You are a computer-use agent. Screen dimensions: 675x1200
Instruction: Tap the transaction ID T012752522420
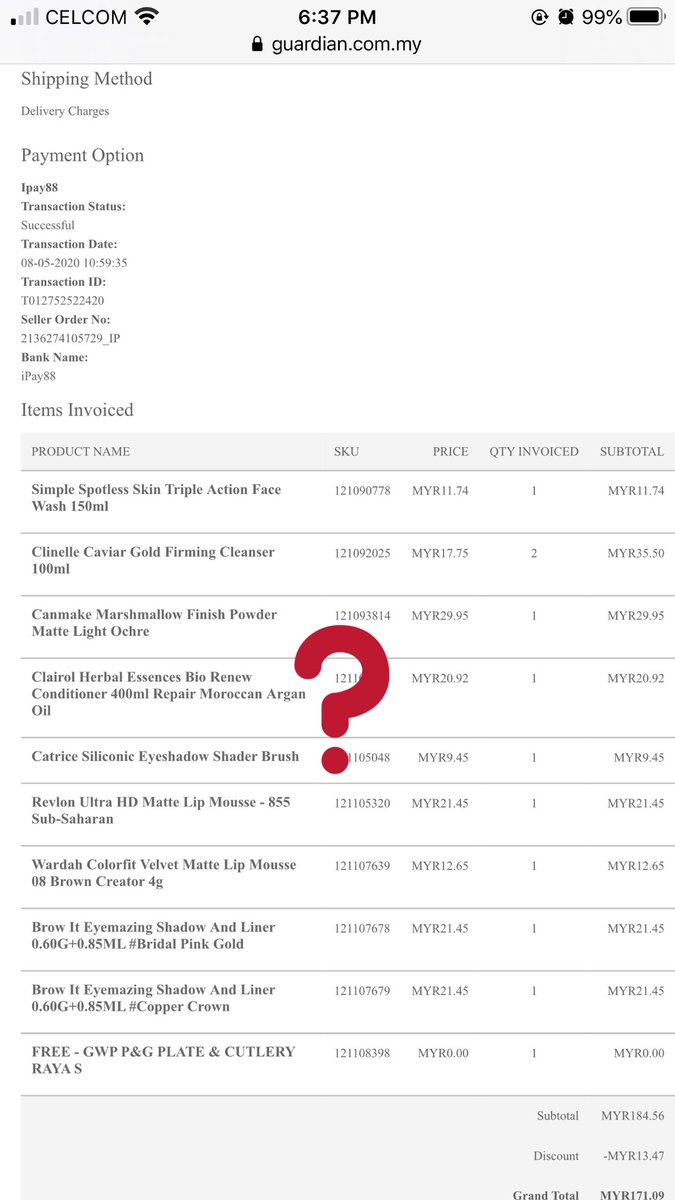(x=63, y=300)
